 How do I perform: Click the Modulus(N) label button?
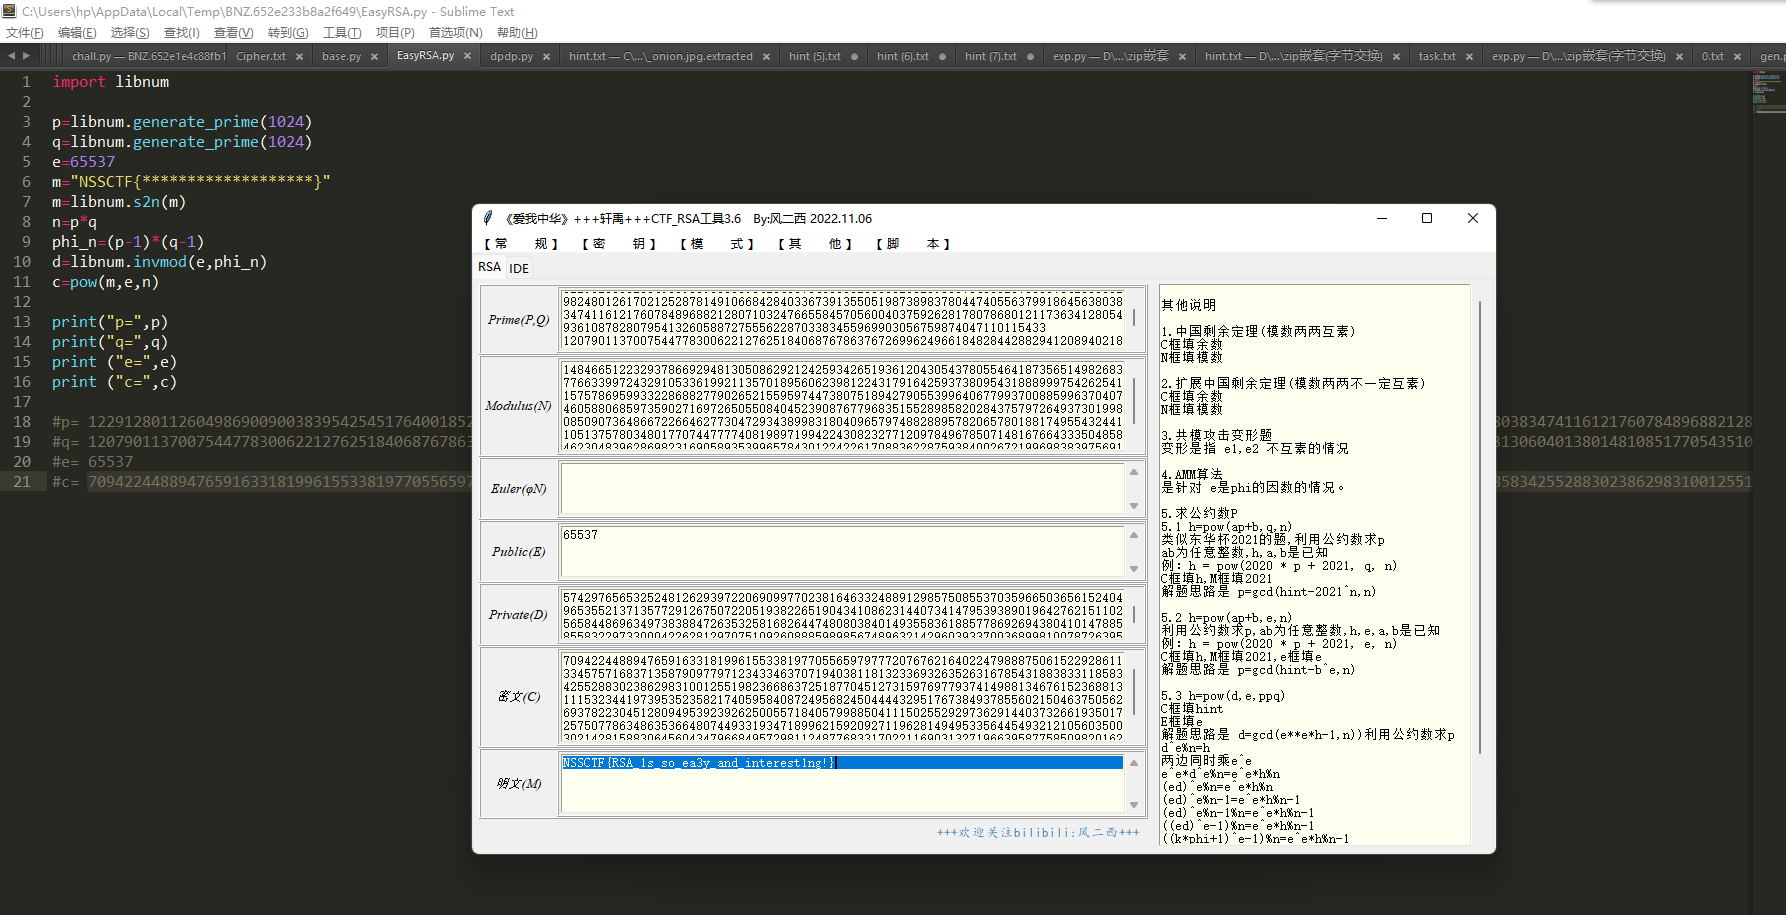518,406
